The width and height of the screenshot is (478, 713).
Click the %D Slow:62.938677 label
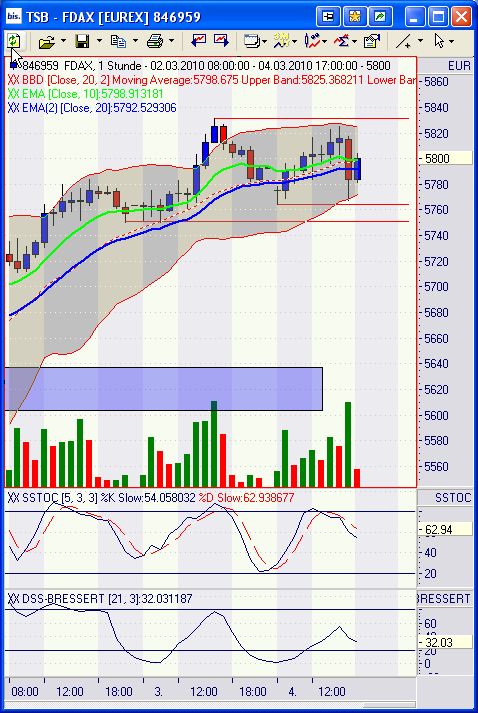tap(246, 498)
